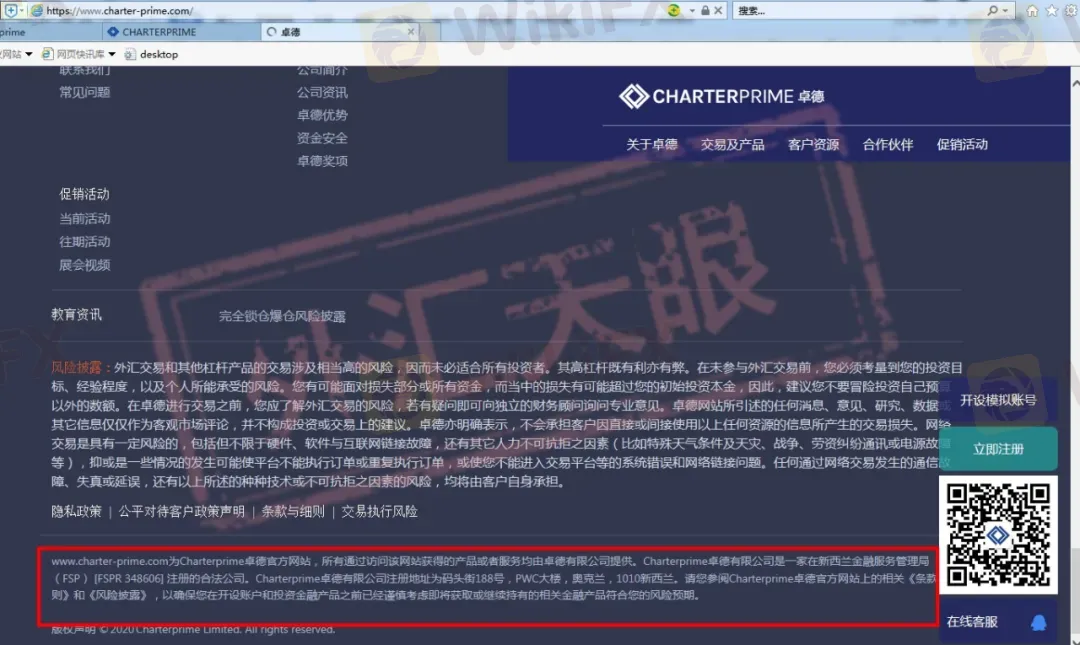Open the 交易执行风险 link
Image resolution: width=1080 pixels, height=645 pixels.
(380, 511)
